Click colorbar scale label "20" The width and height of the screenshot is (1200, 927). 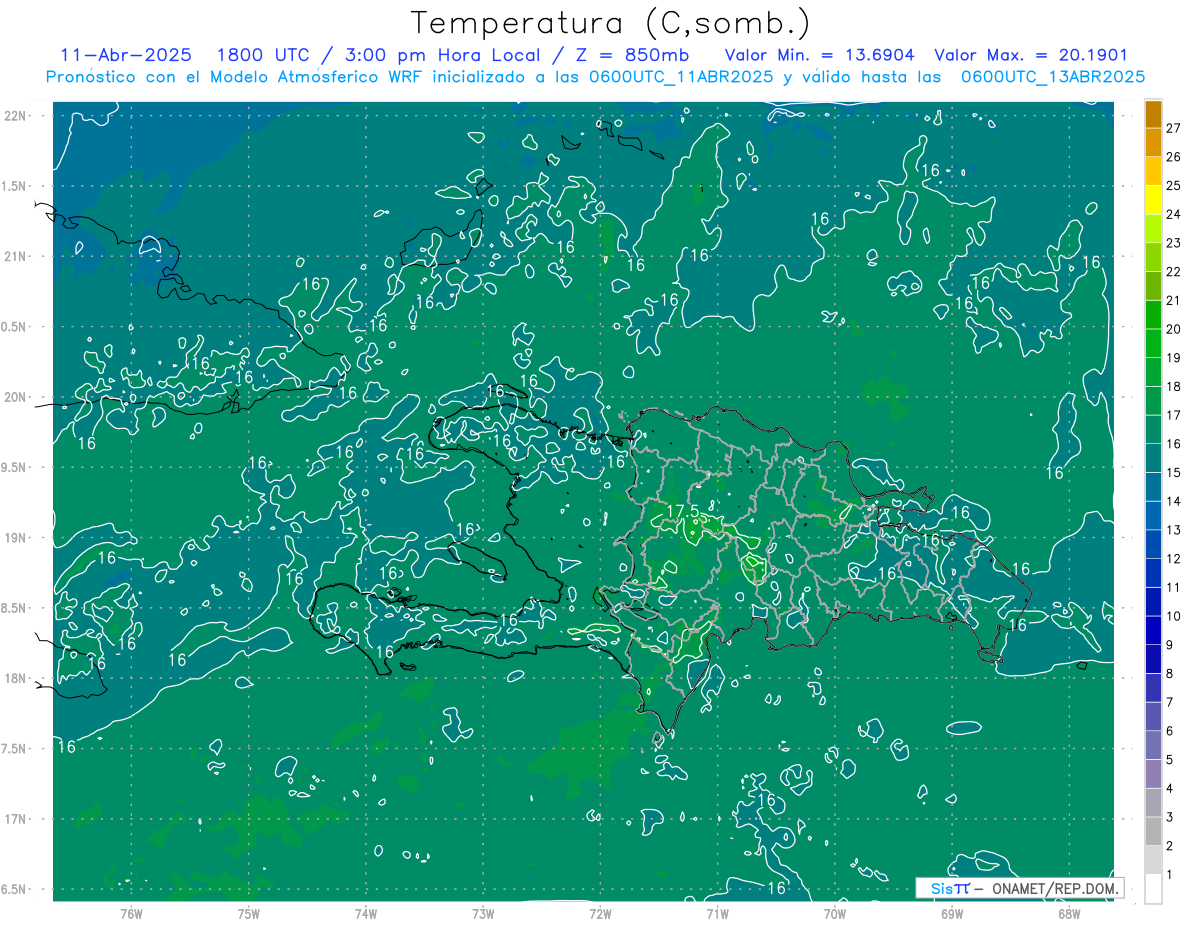pyautogui.click(x=1173, y=329)
